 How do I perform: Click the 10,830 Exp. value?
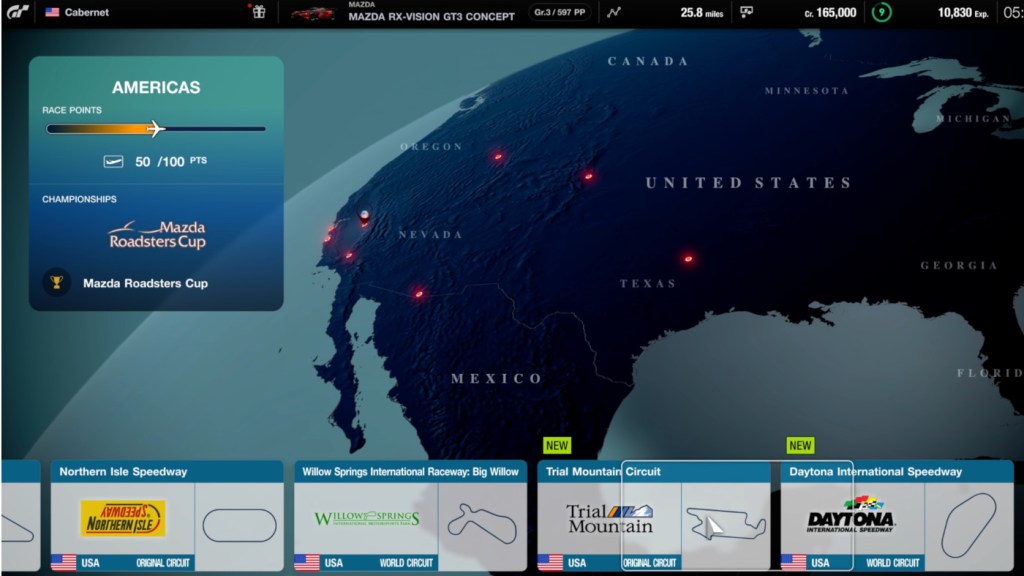click(x=963, y=12)
